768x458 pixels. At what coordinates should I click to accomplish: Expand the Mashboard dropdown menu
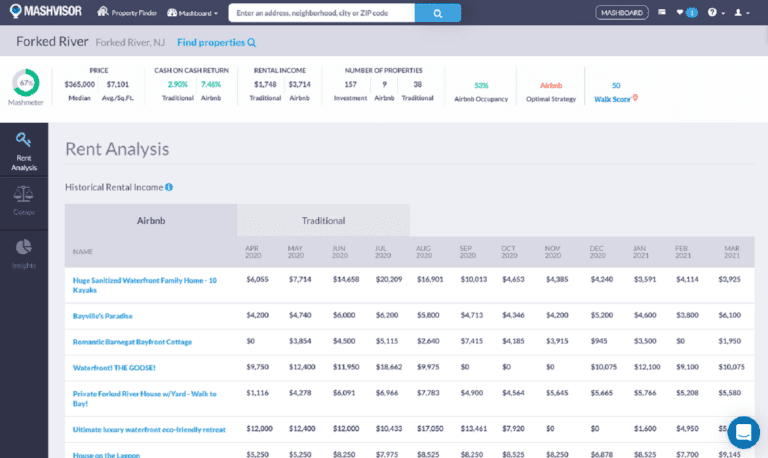(x=193, y=13)
